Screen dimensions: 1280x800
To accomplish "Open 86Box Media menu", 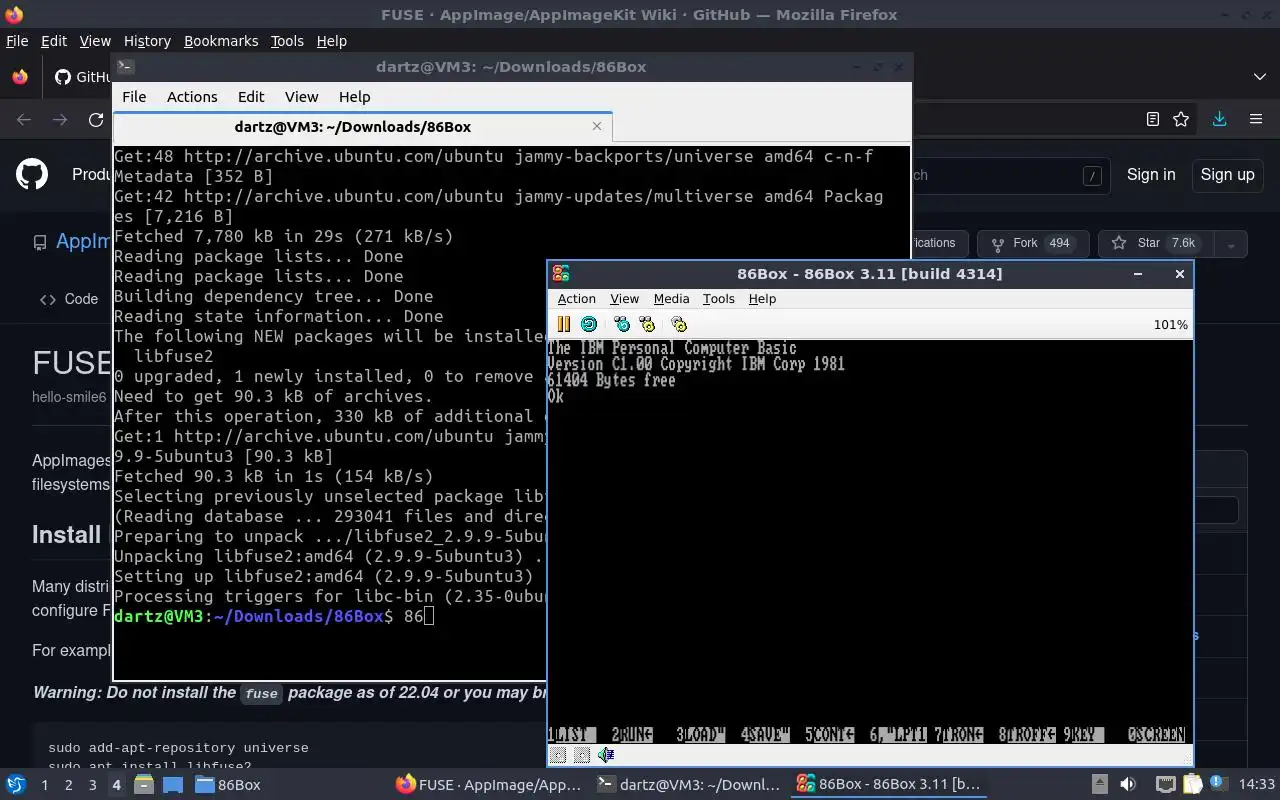I will (x=671, y=299).
